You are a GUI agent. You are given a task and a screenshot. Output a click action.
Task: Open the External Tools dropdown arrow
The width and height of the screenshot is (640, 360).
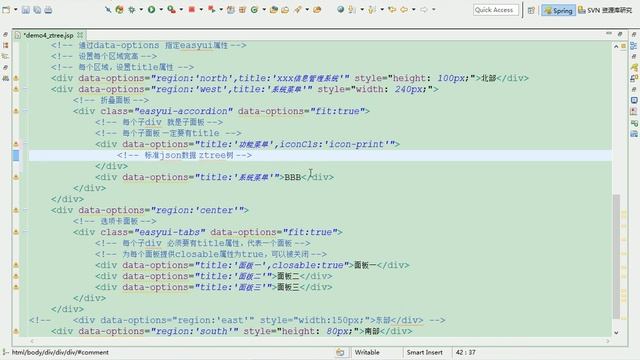click(181, 10)
